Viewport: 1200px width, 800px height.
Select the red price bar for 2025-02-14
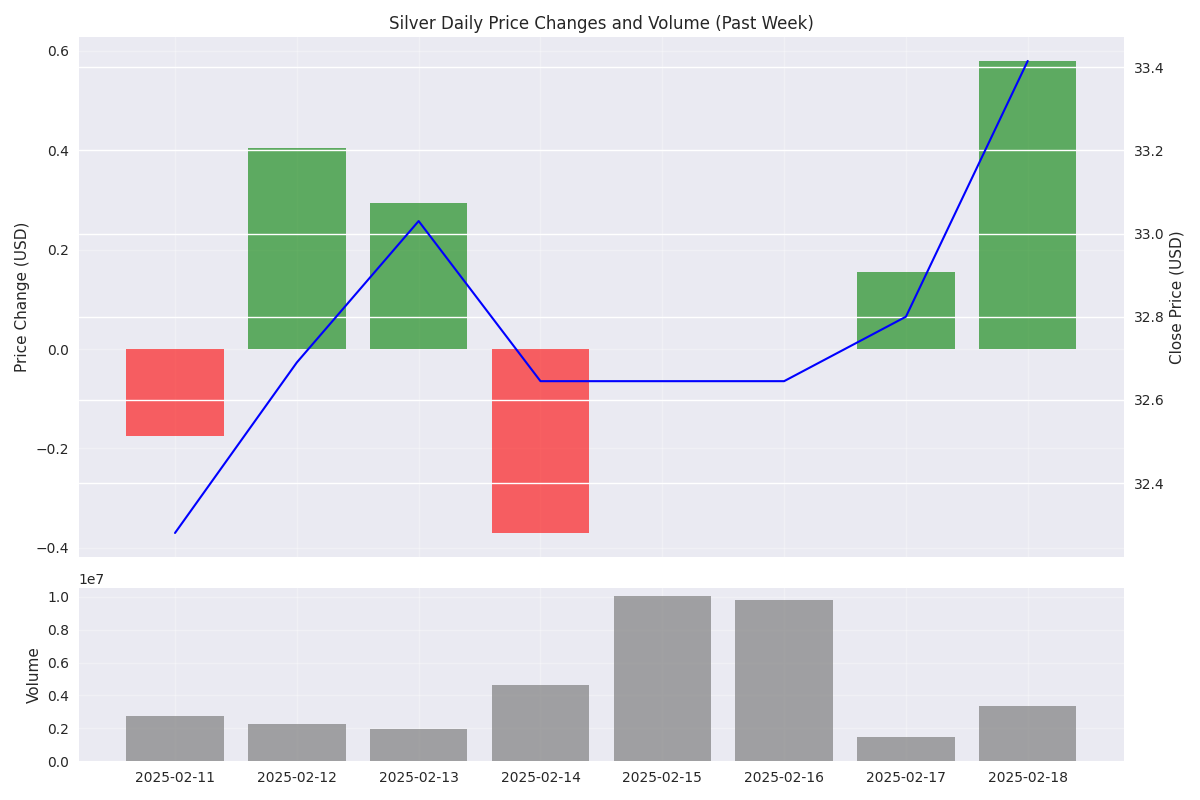[x=540, y=441]
